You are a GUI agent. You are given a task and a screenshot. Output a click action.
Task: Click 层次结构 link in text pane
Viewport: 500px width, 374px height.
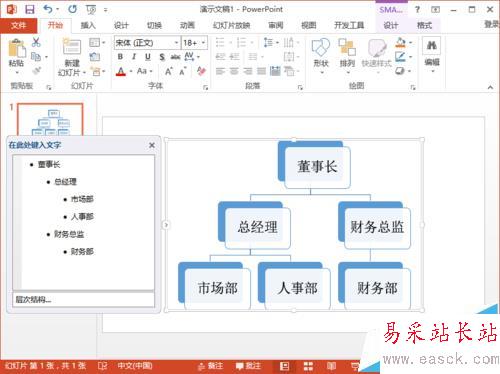pos(33,299)
